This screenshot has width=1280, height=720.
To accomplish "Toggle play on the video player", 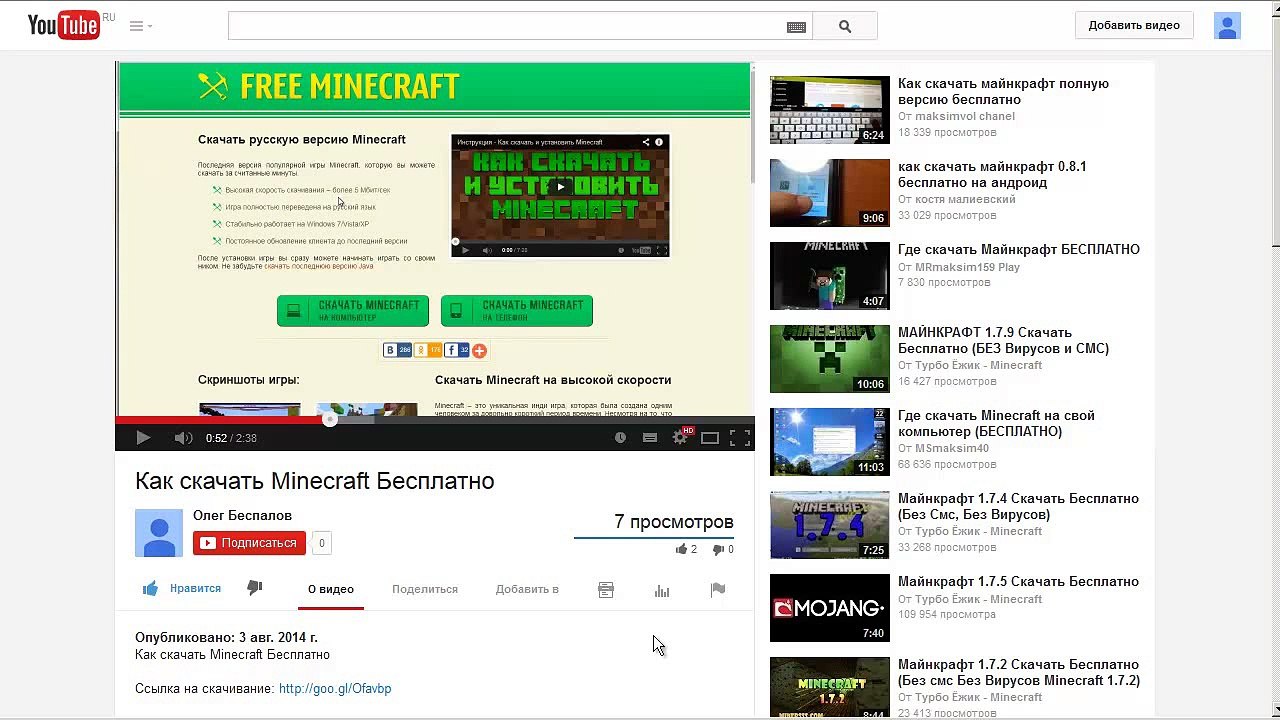I will tap(143, 437).
